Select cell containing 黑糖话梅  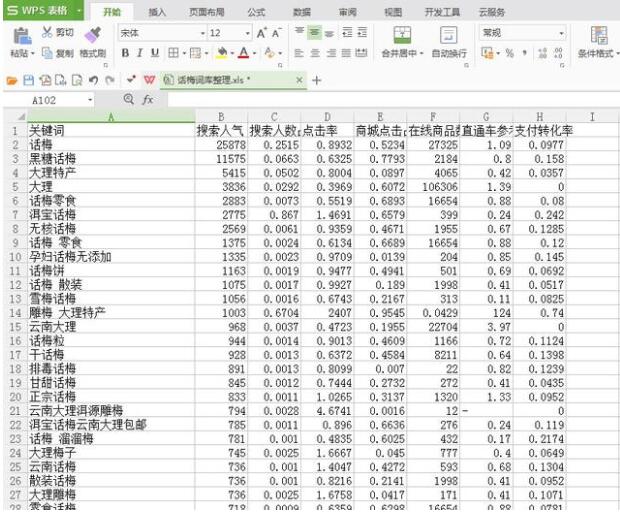111,159
